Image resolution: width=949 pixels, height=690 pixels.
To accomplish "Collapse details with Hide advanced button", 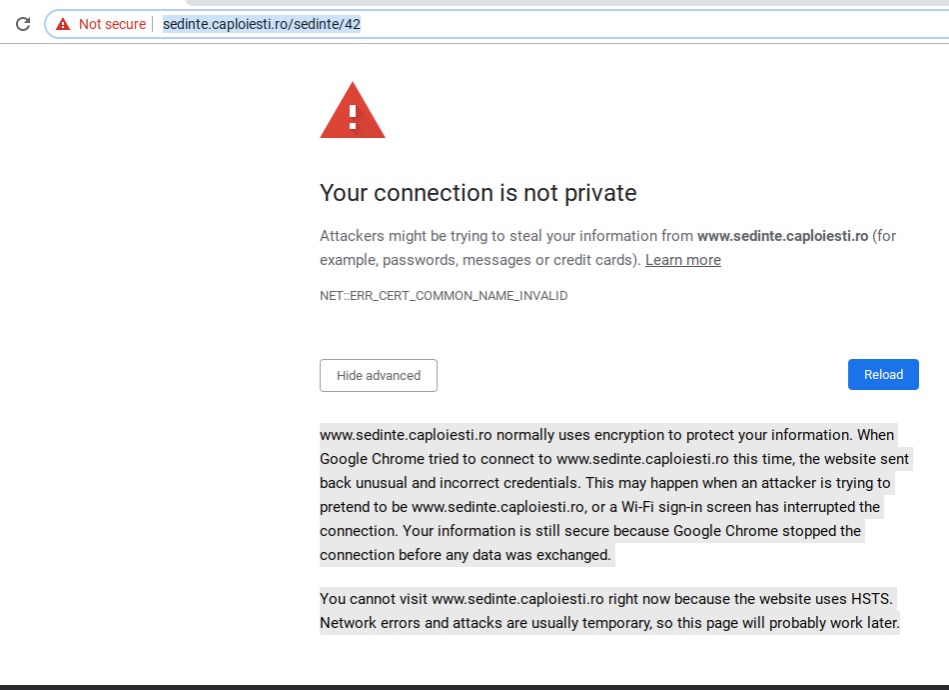I will pos(378,375).
